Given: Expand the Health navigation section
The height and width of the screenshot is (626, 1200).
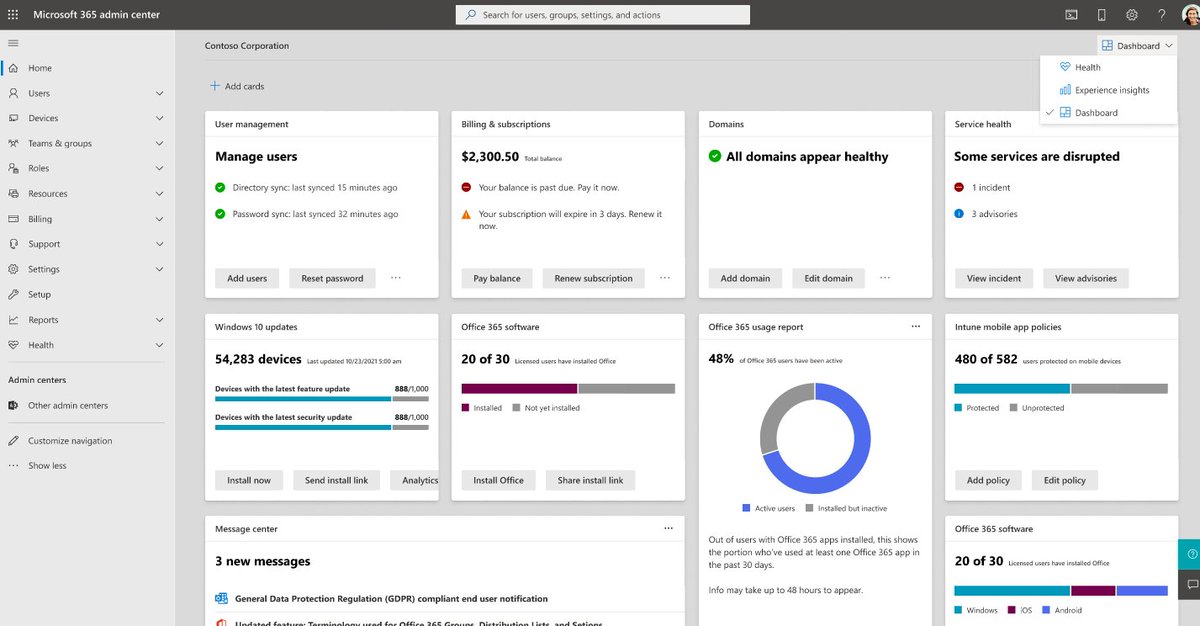Looking at the screenshot, I should pos(159,345).
